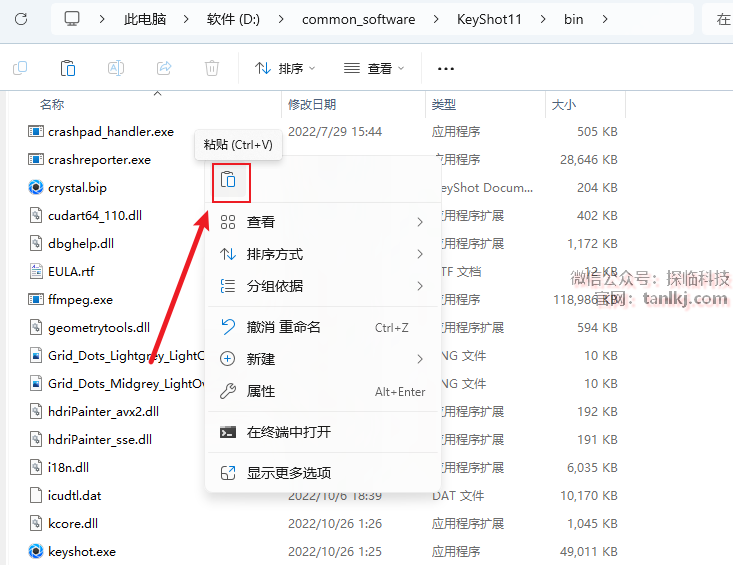733x569 pixels.
Task: Click the toolbar share icon
Action: point(164,68)
